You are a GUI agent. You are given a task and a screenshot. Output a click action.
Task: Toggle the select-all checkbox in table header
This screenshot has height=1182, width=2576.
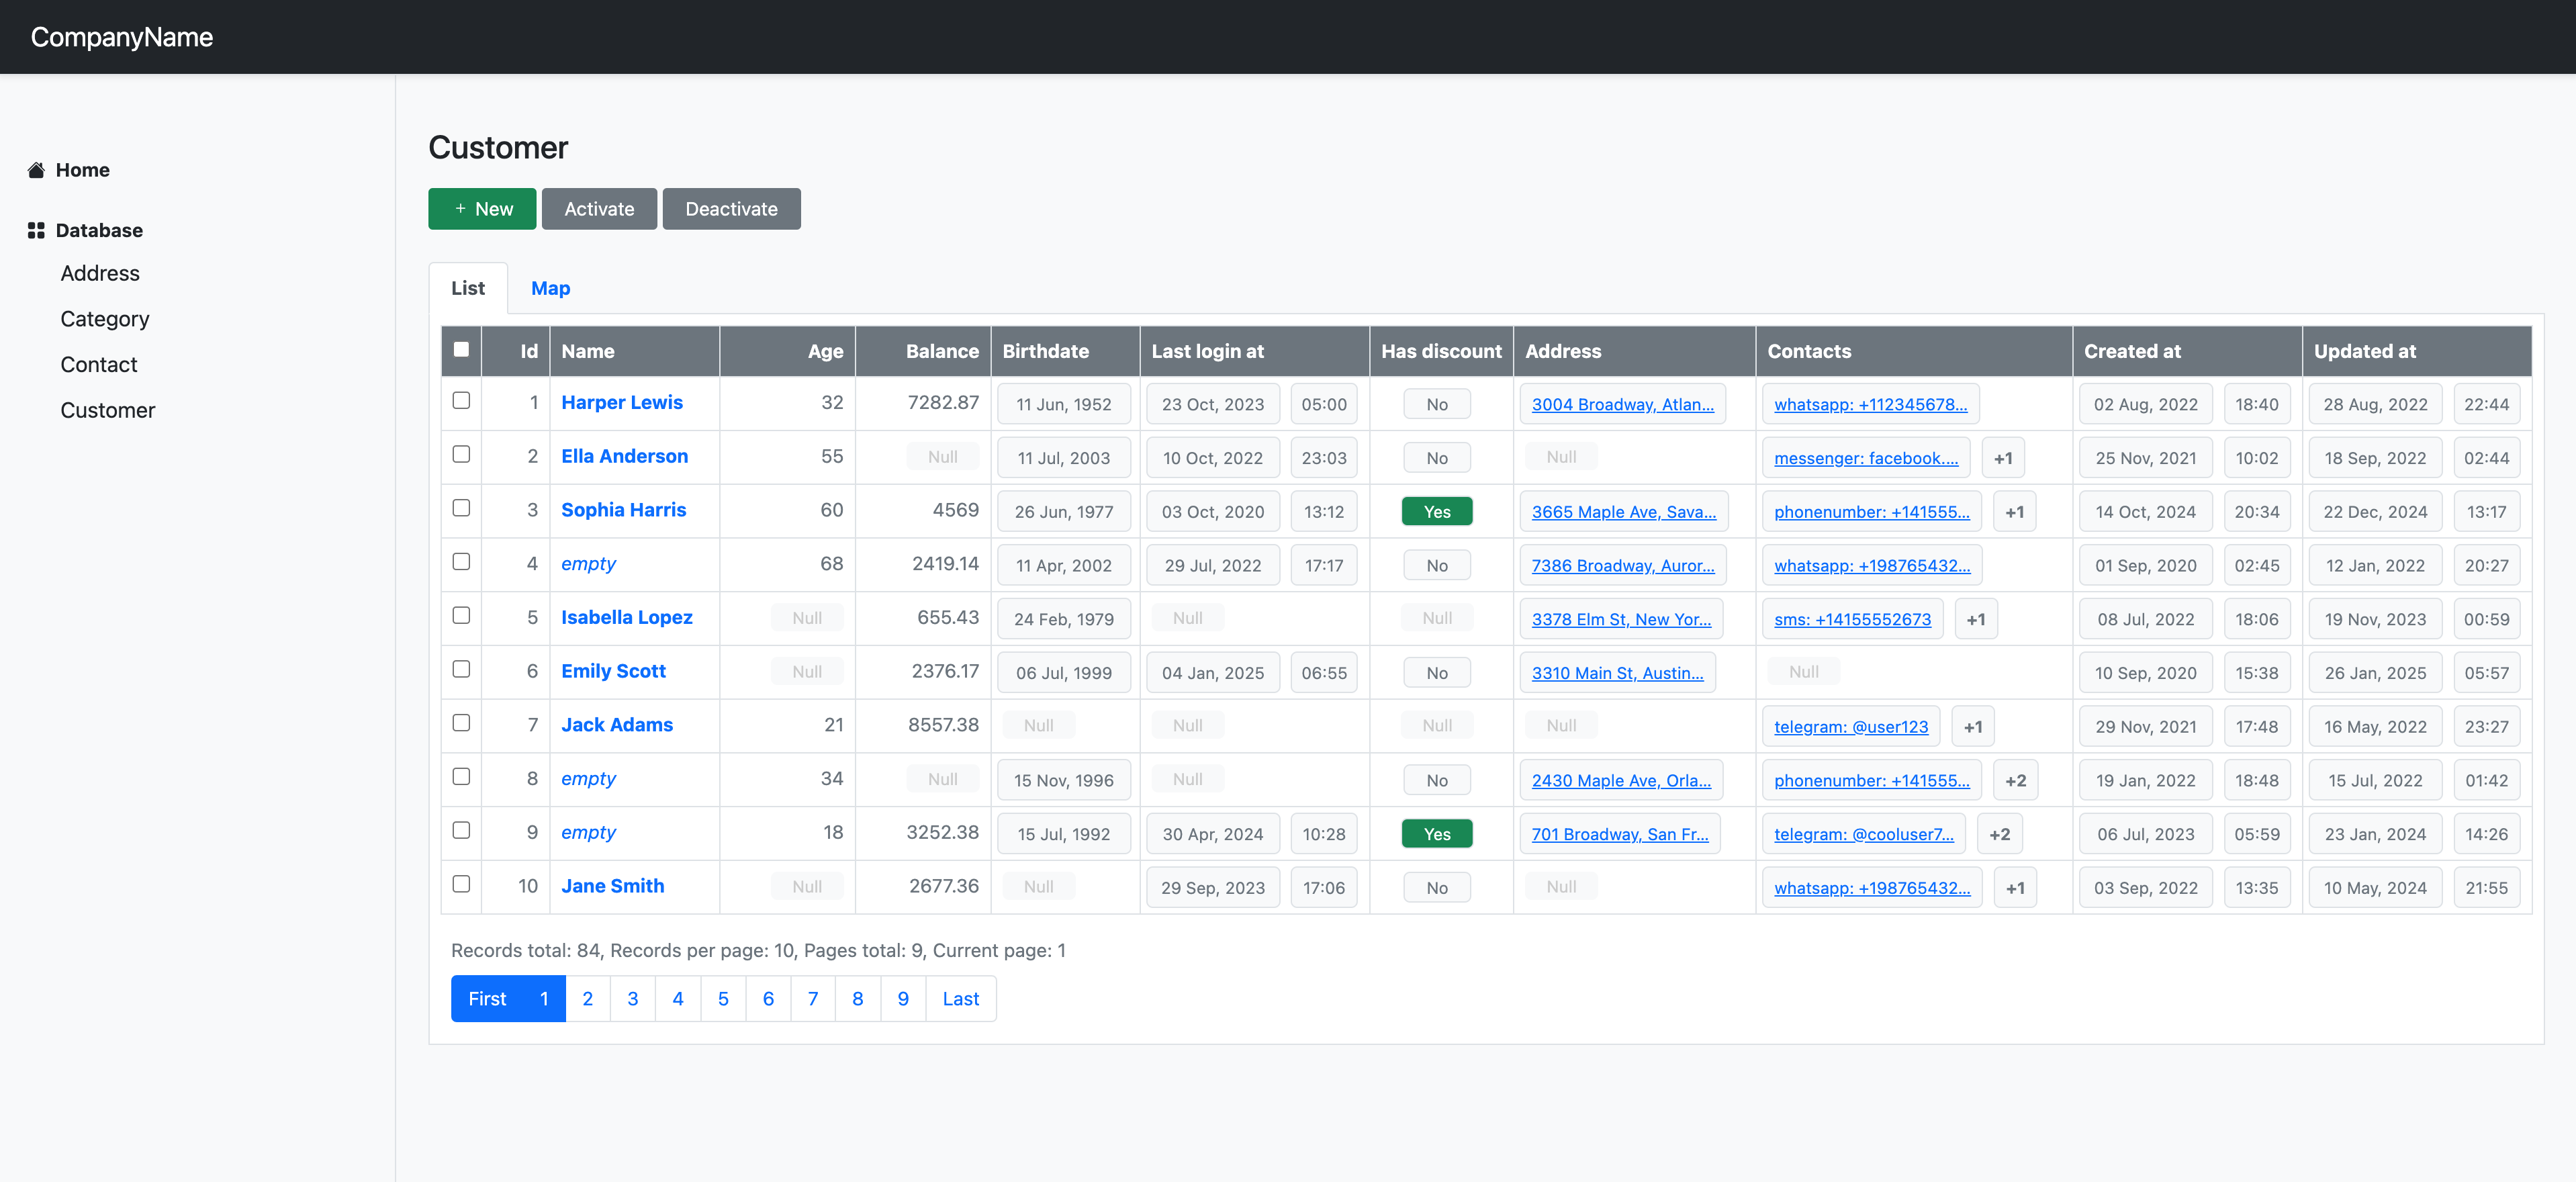pos(461,349)
